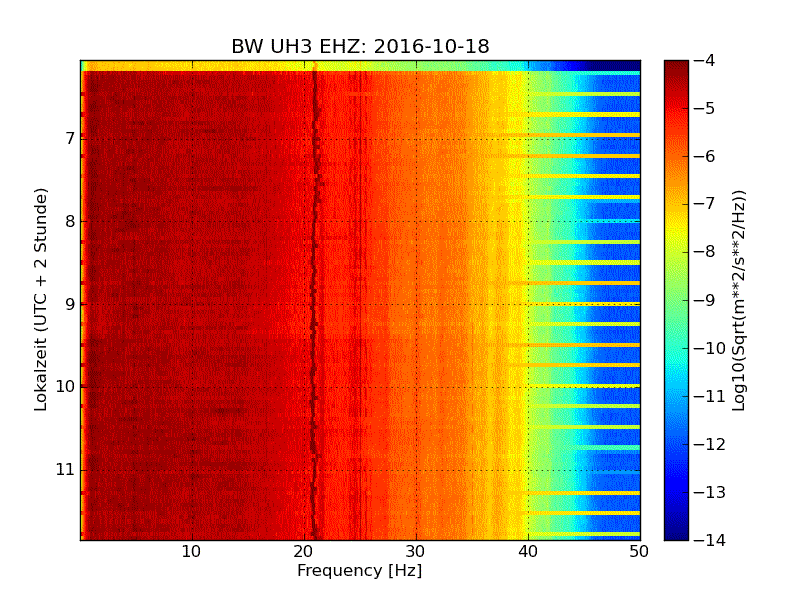Click the plot title 'BW UH3 EHZ: 2016-10-18'

coord(360,46)
